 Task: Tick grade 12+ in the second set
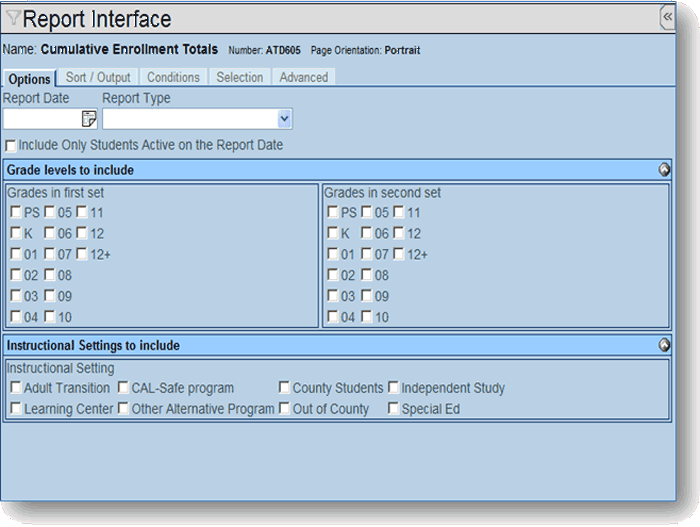click(399, 254)
